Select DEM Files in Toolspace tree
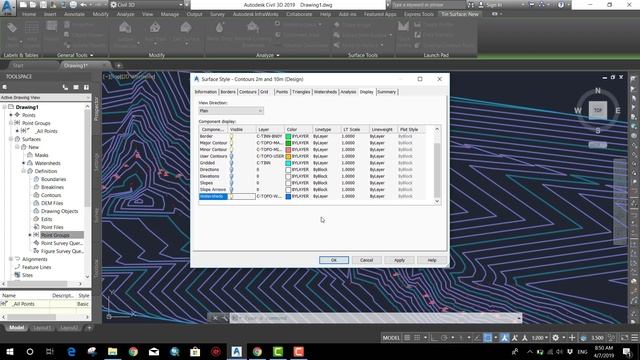The image size is (640, 360). [x=52, y=203]
